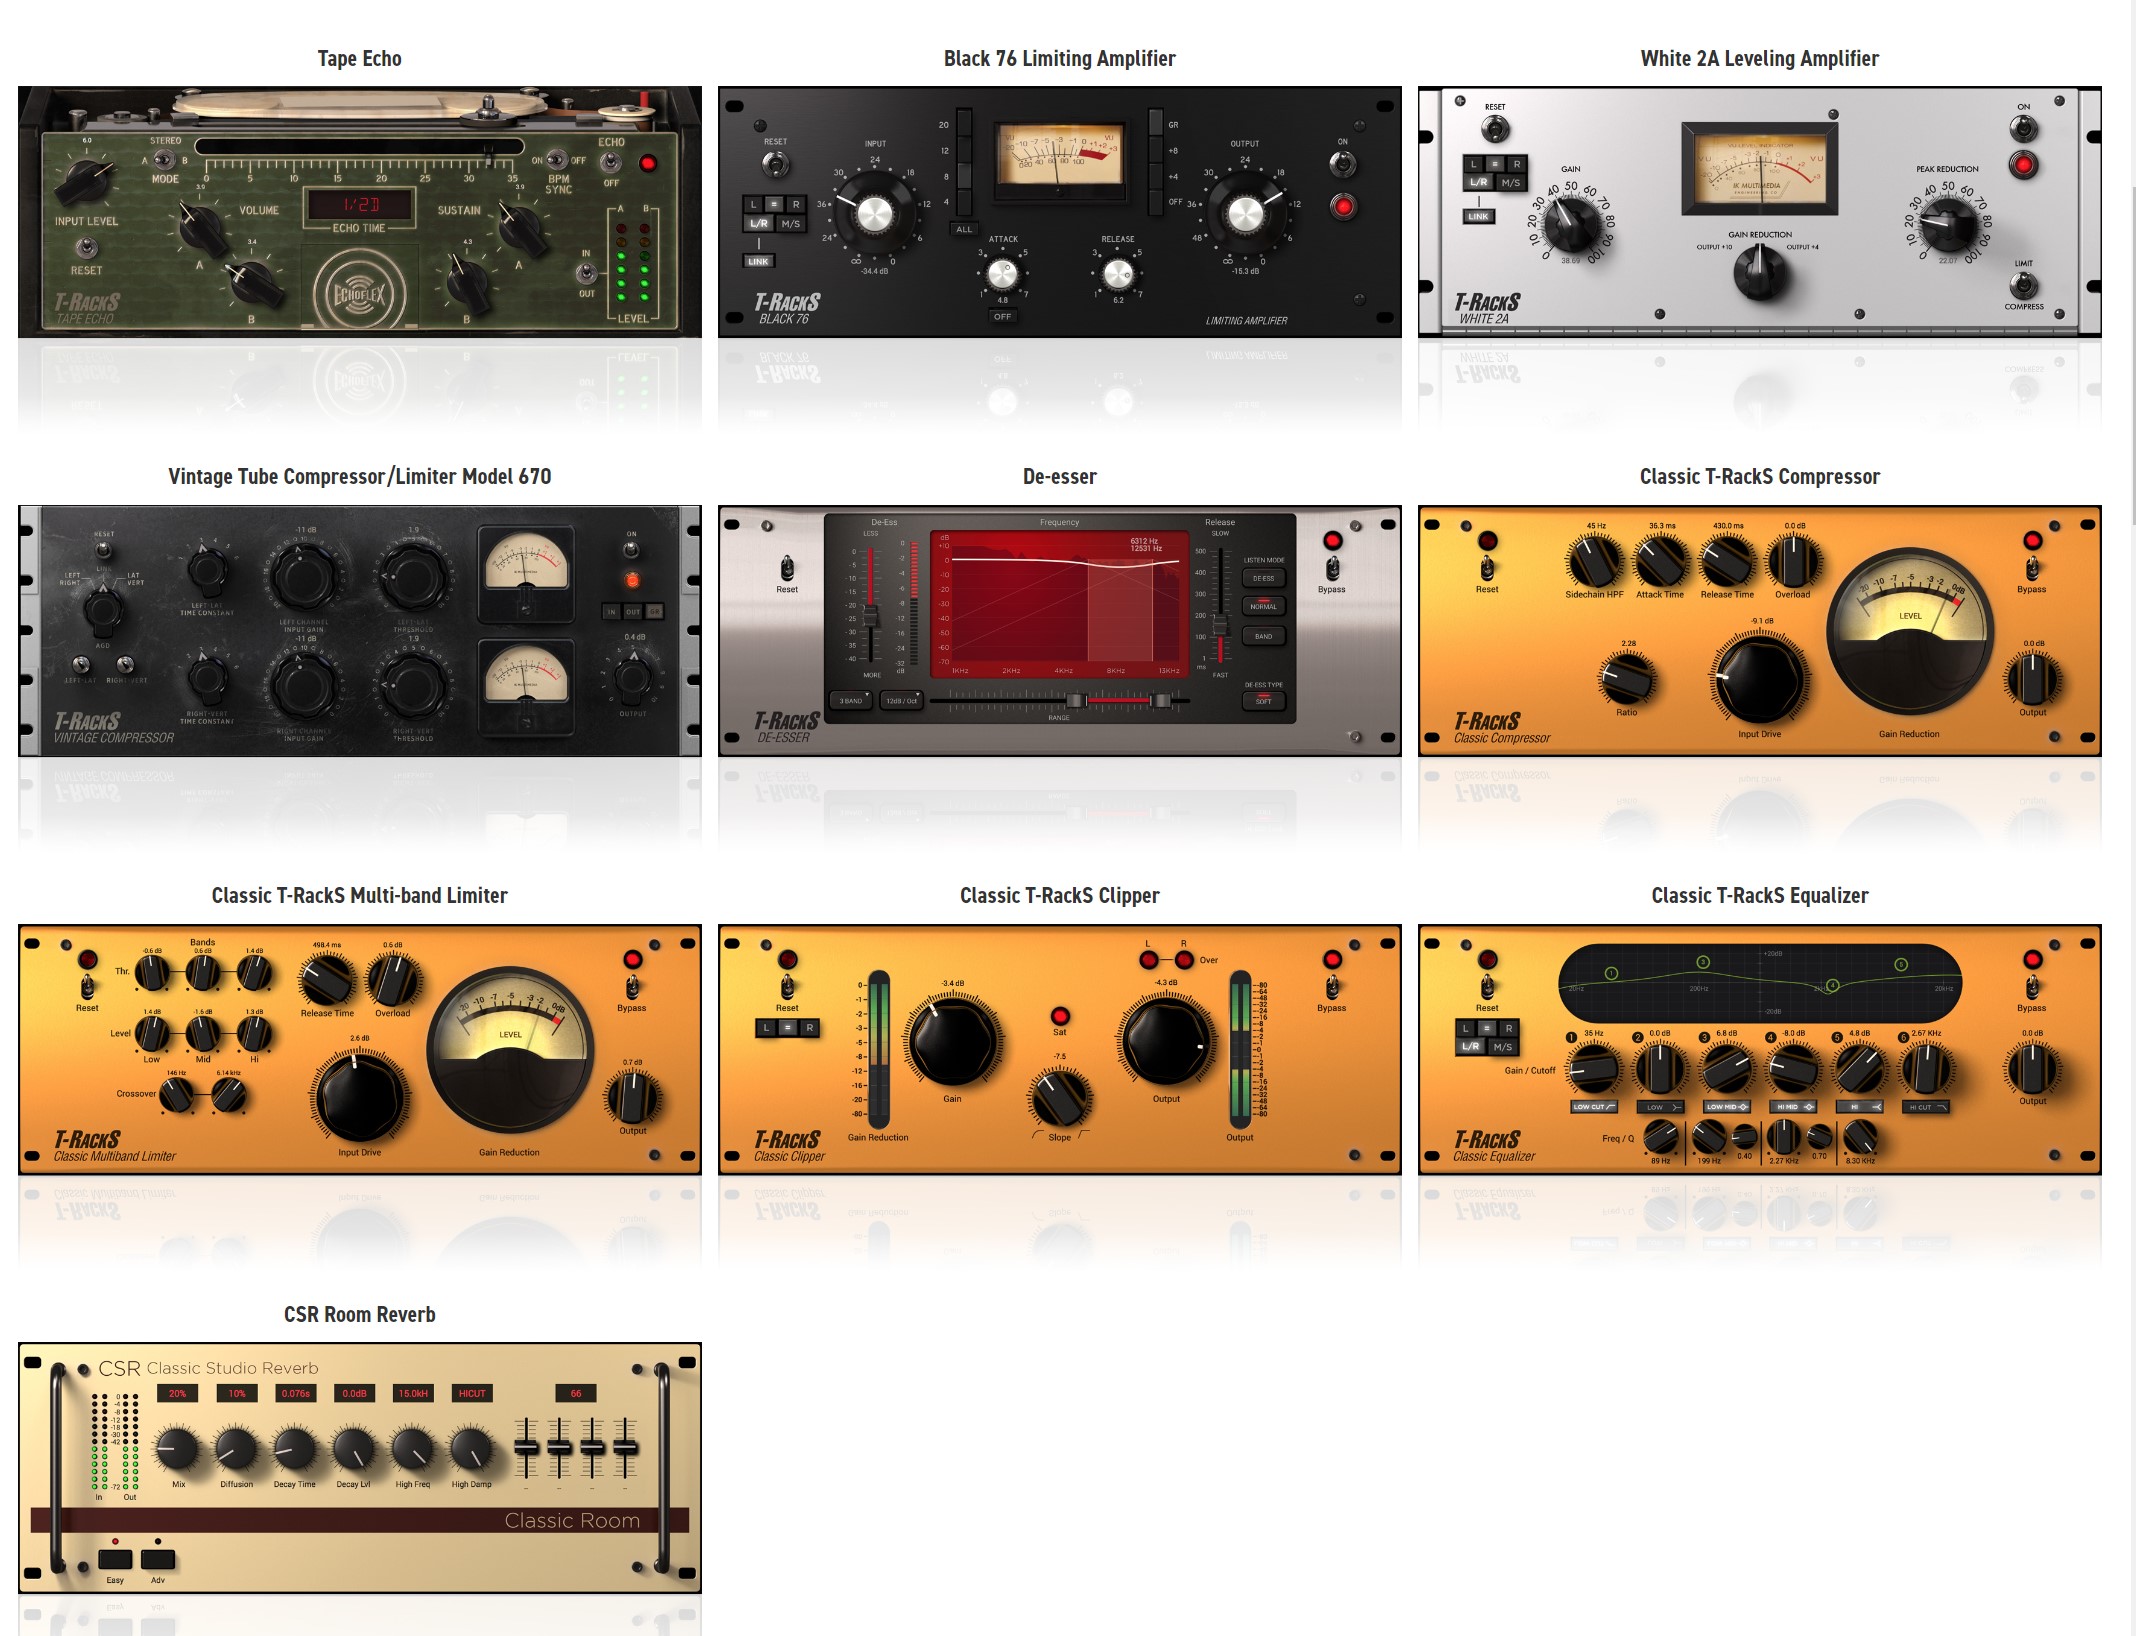
Task: Click the Ratio knob on Classic Compressor
Action: [1627, 678]
